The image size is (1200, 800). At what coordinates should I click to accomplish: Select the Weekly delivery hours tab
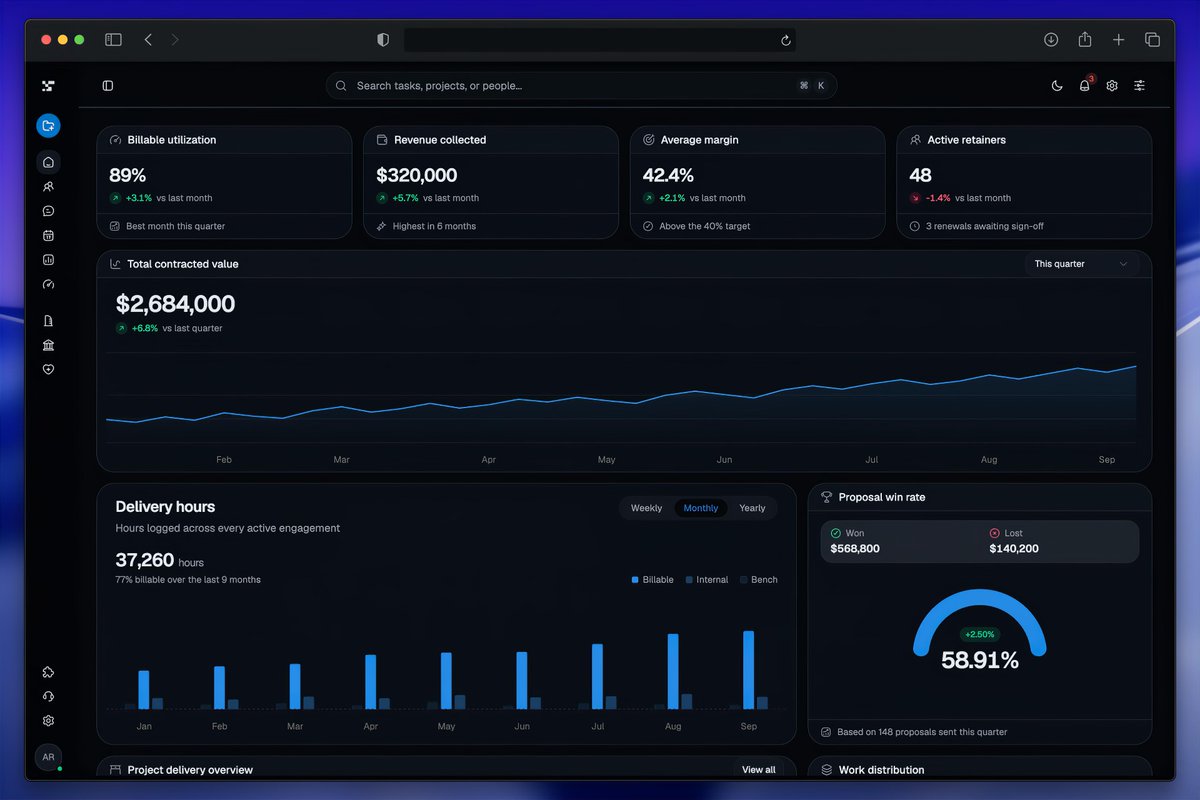646,508
